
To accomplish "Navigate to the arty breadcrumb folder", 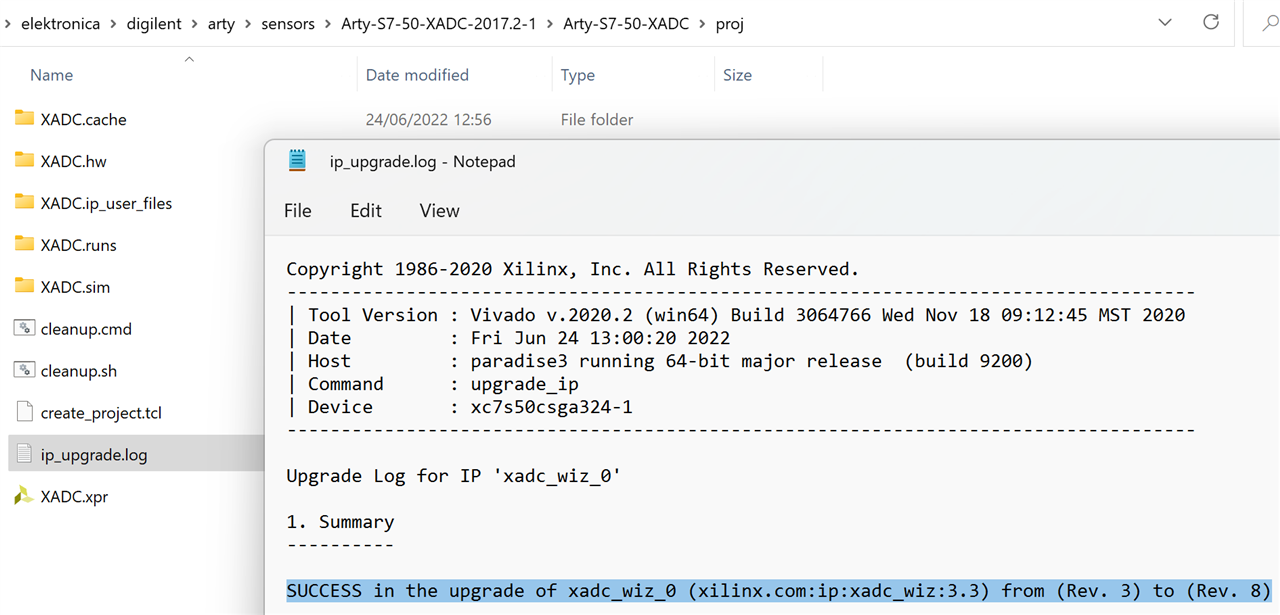I will click(221, 24).
